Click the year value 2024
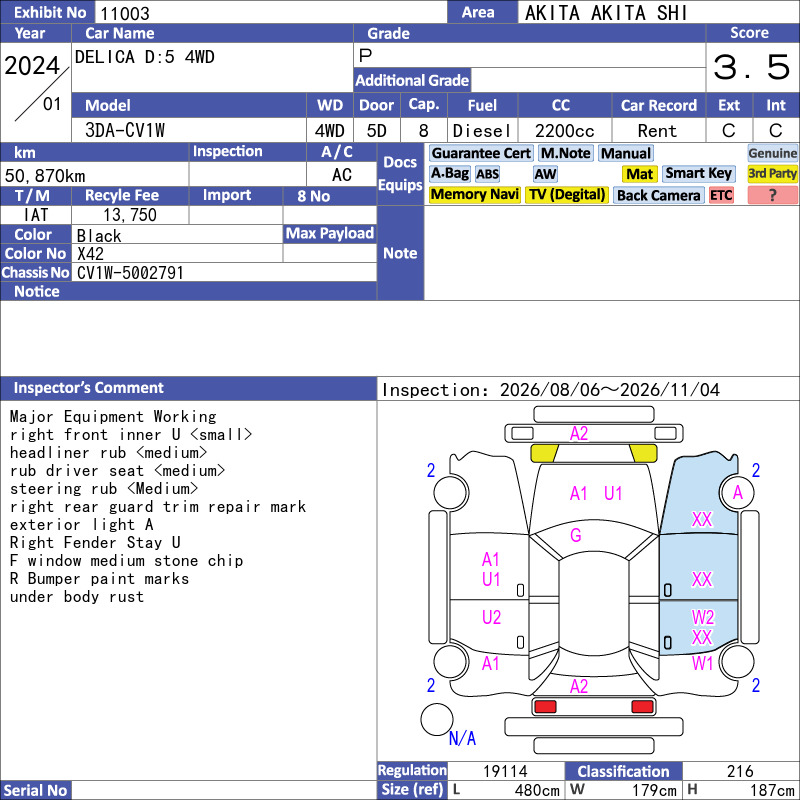 point(32,66)
